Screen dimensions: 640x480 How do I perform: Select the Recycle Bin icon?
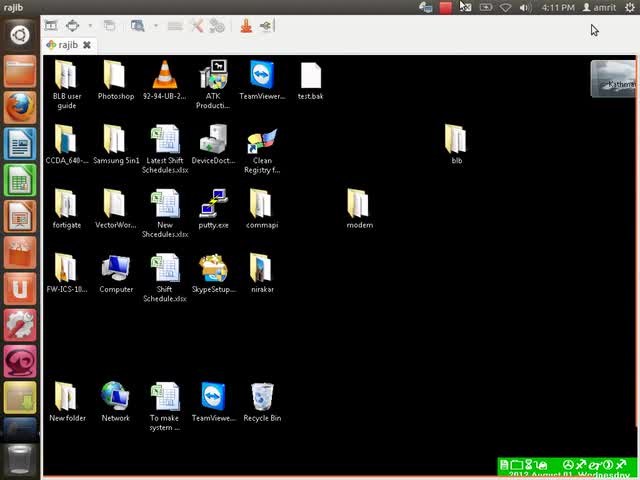(x=262, y=402)
